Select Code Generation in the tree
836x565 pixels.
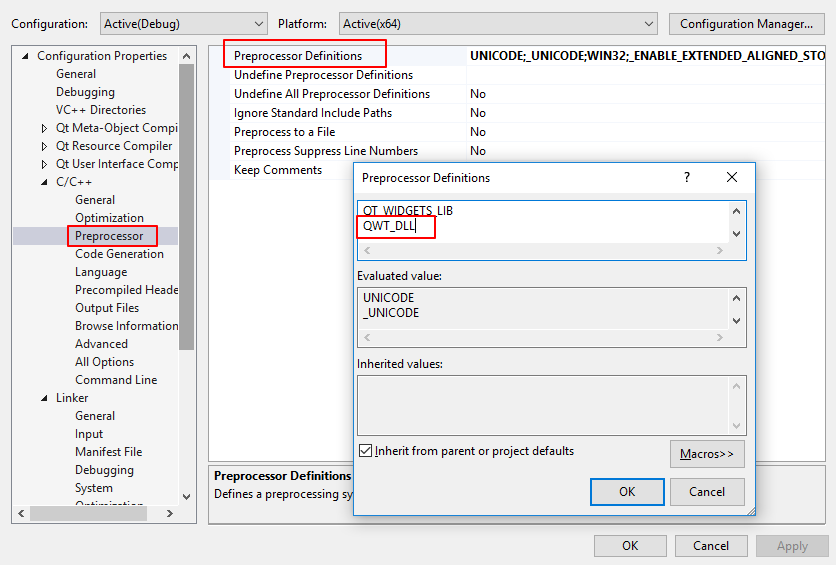(119, 254)
